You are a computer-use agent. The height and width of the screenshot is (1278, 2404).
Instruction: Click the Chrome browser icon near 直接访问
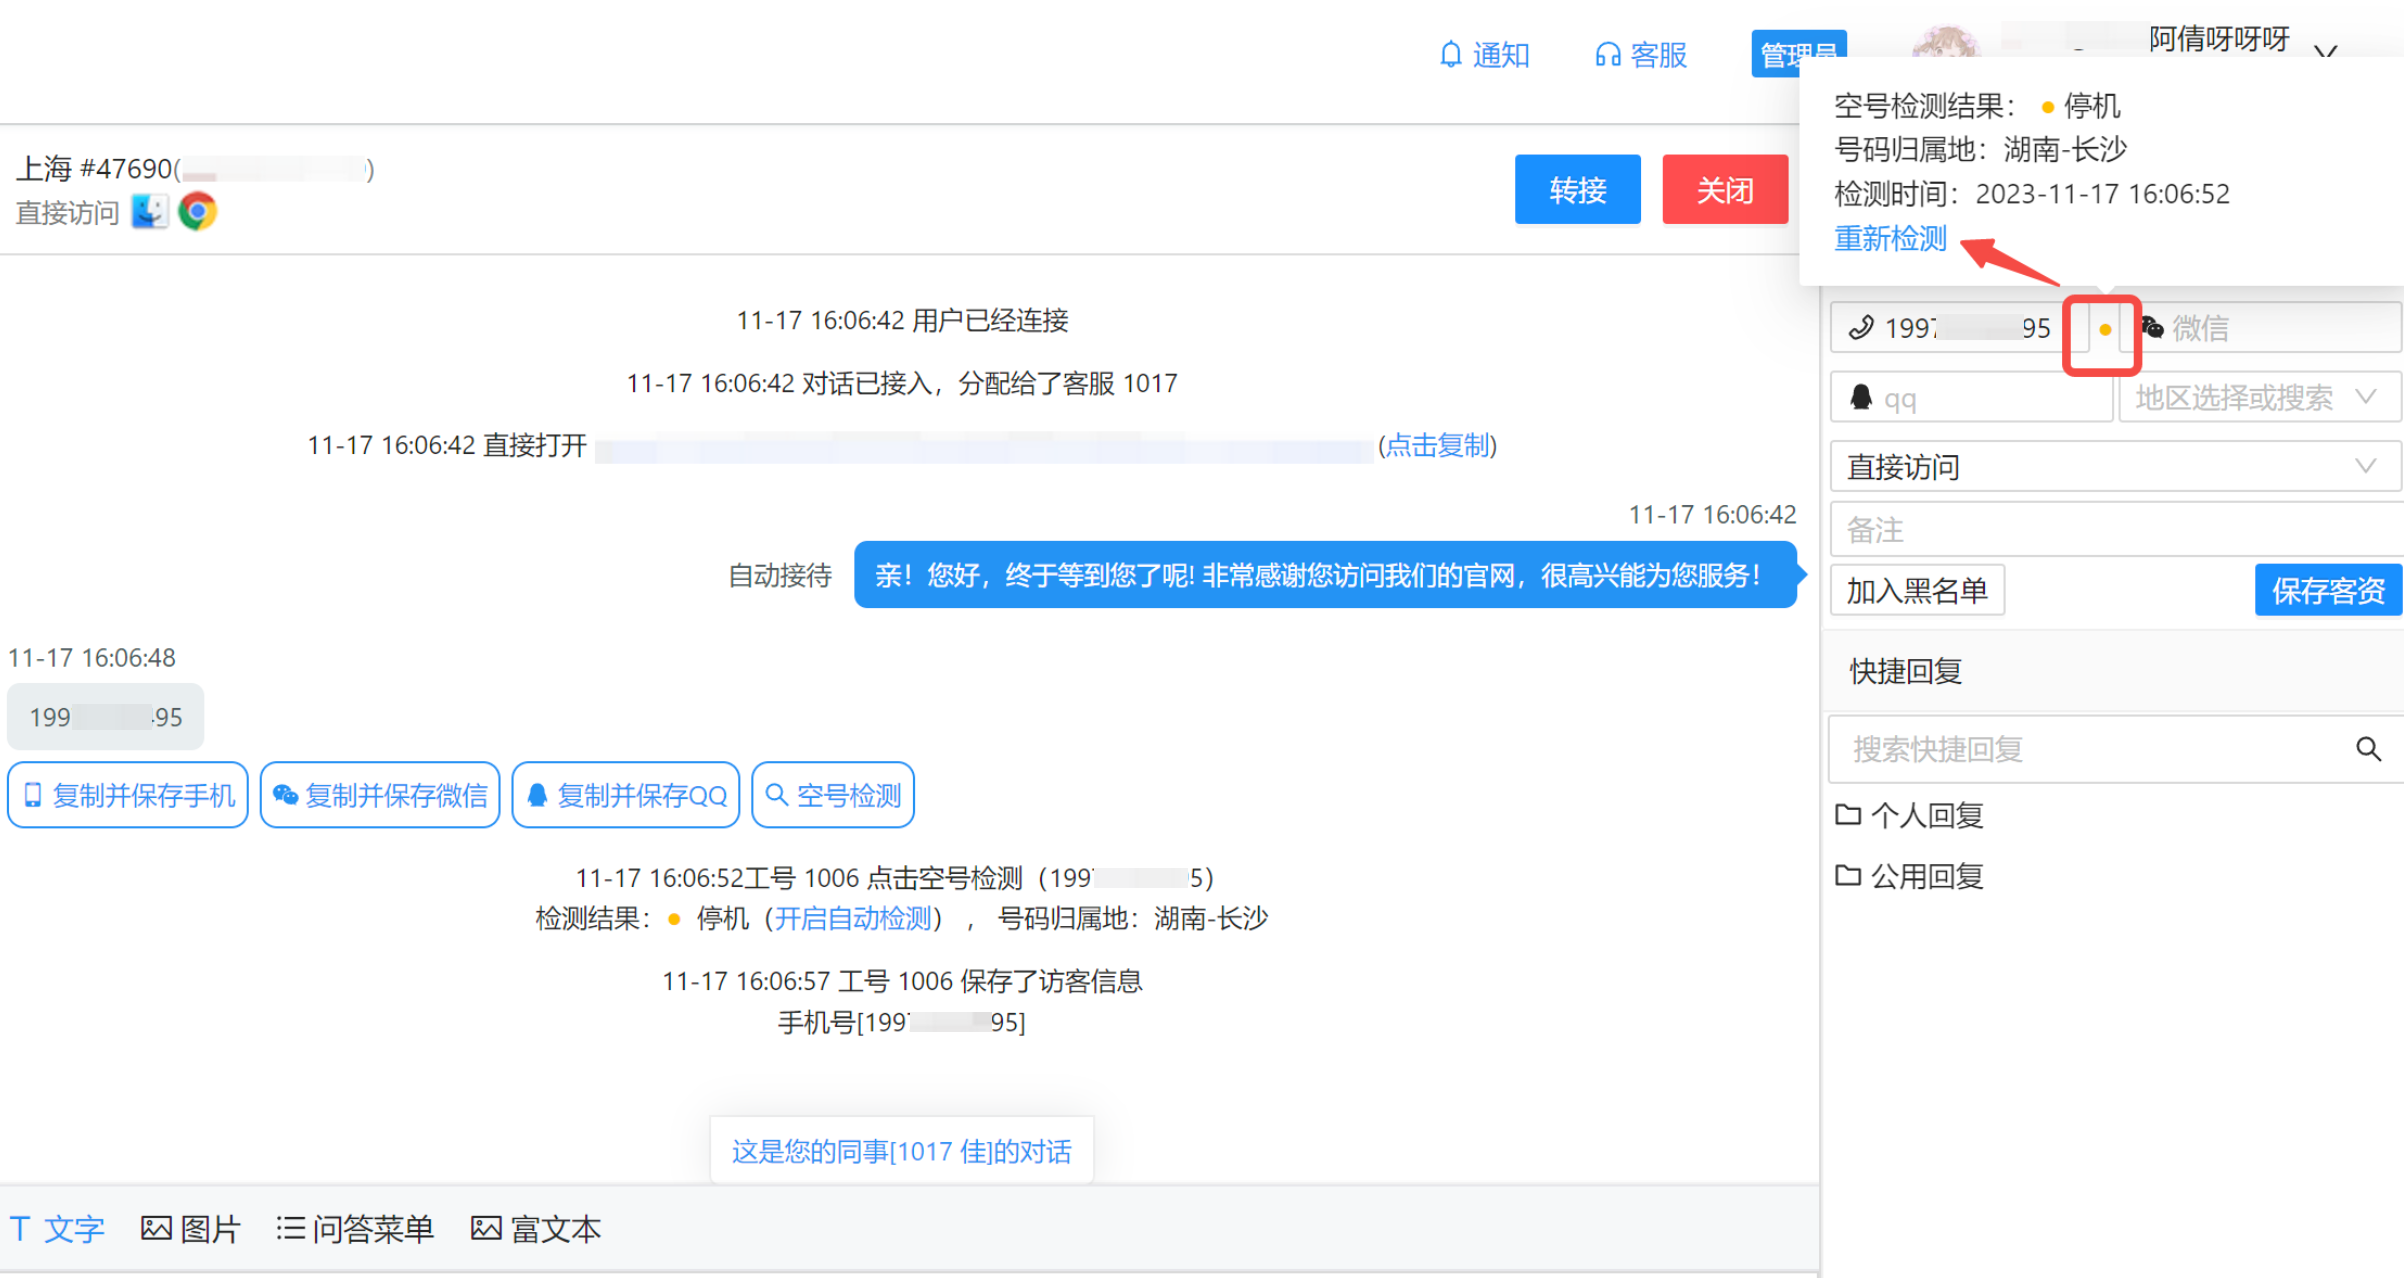pyautogui.click(x=197, y=211)
